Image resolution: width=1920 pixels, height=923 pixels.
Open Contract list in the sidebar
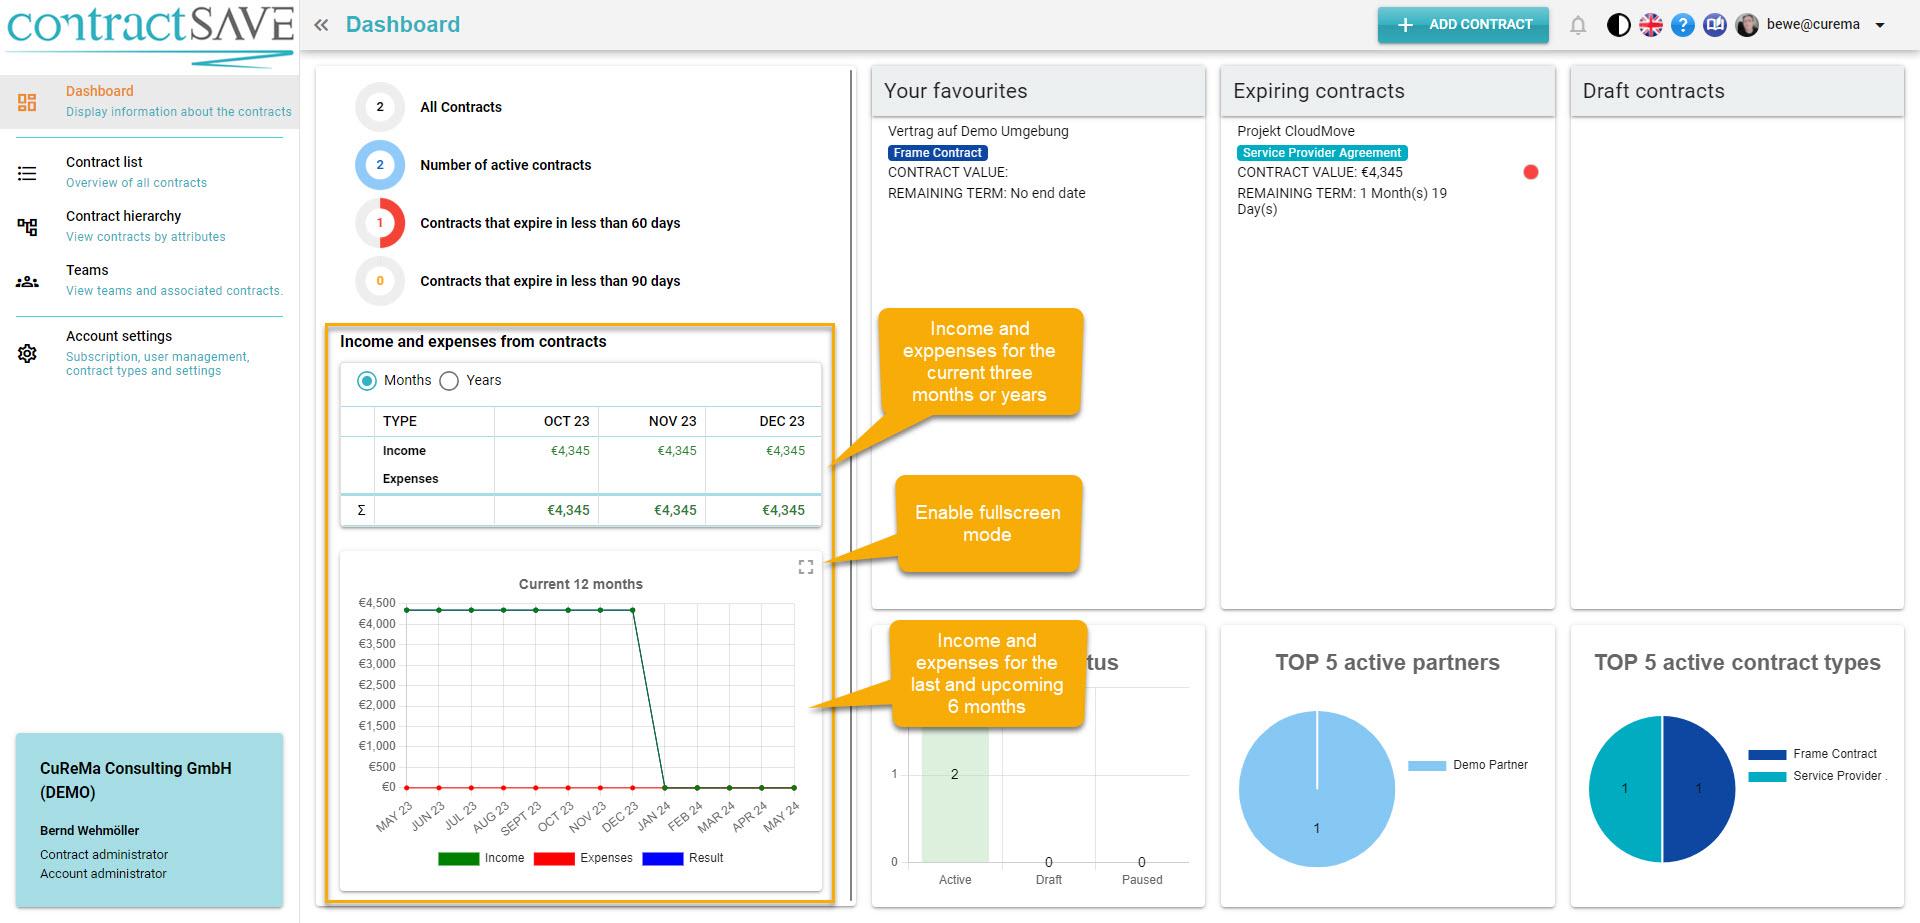(150, 172)
